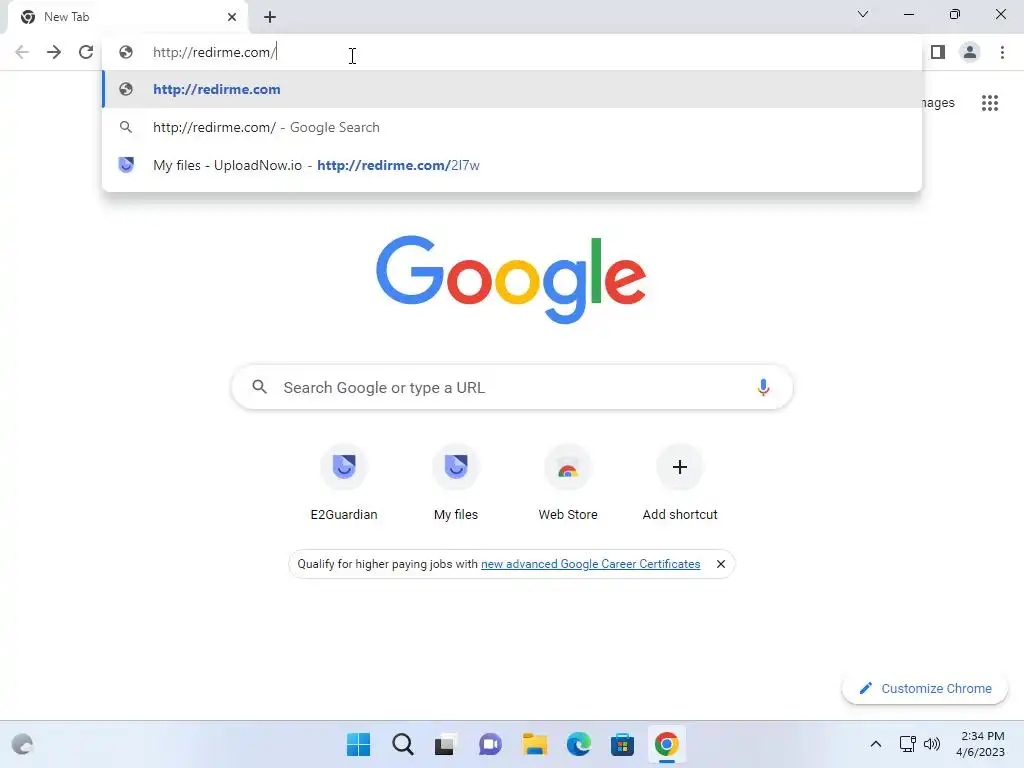Select the New Tab tab
1024x768 pixels.
[127, 18]
